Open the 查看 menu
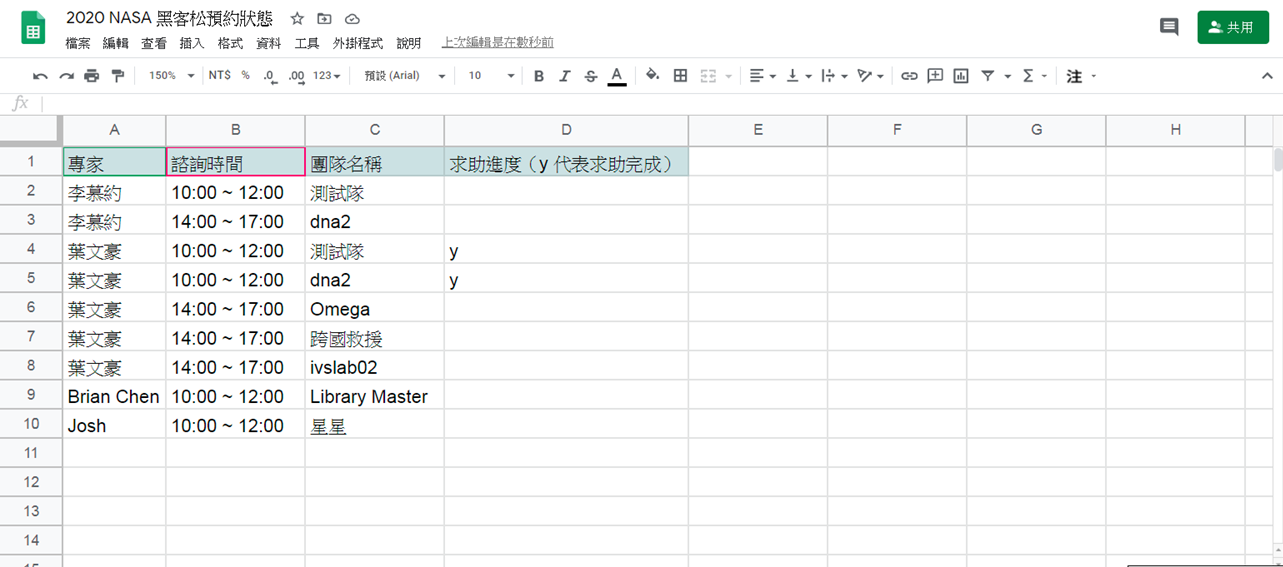This screenshot has width=1283, height=567. (x=154, y=43)
